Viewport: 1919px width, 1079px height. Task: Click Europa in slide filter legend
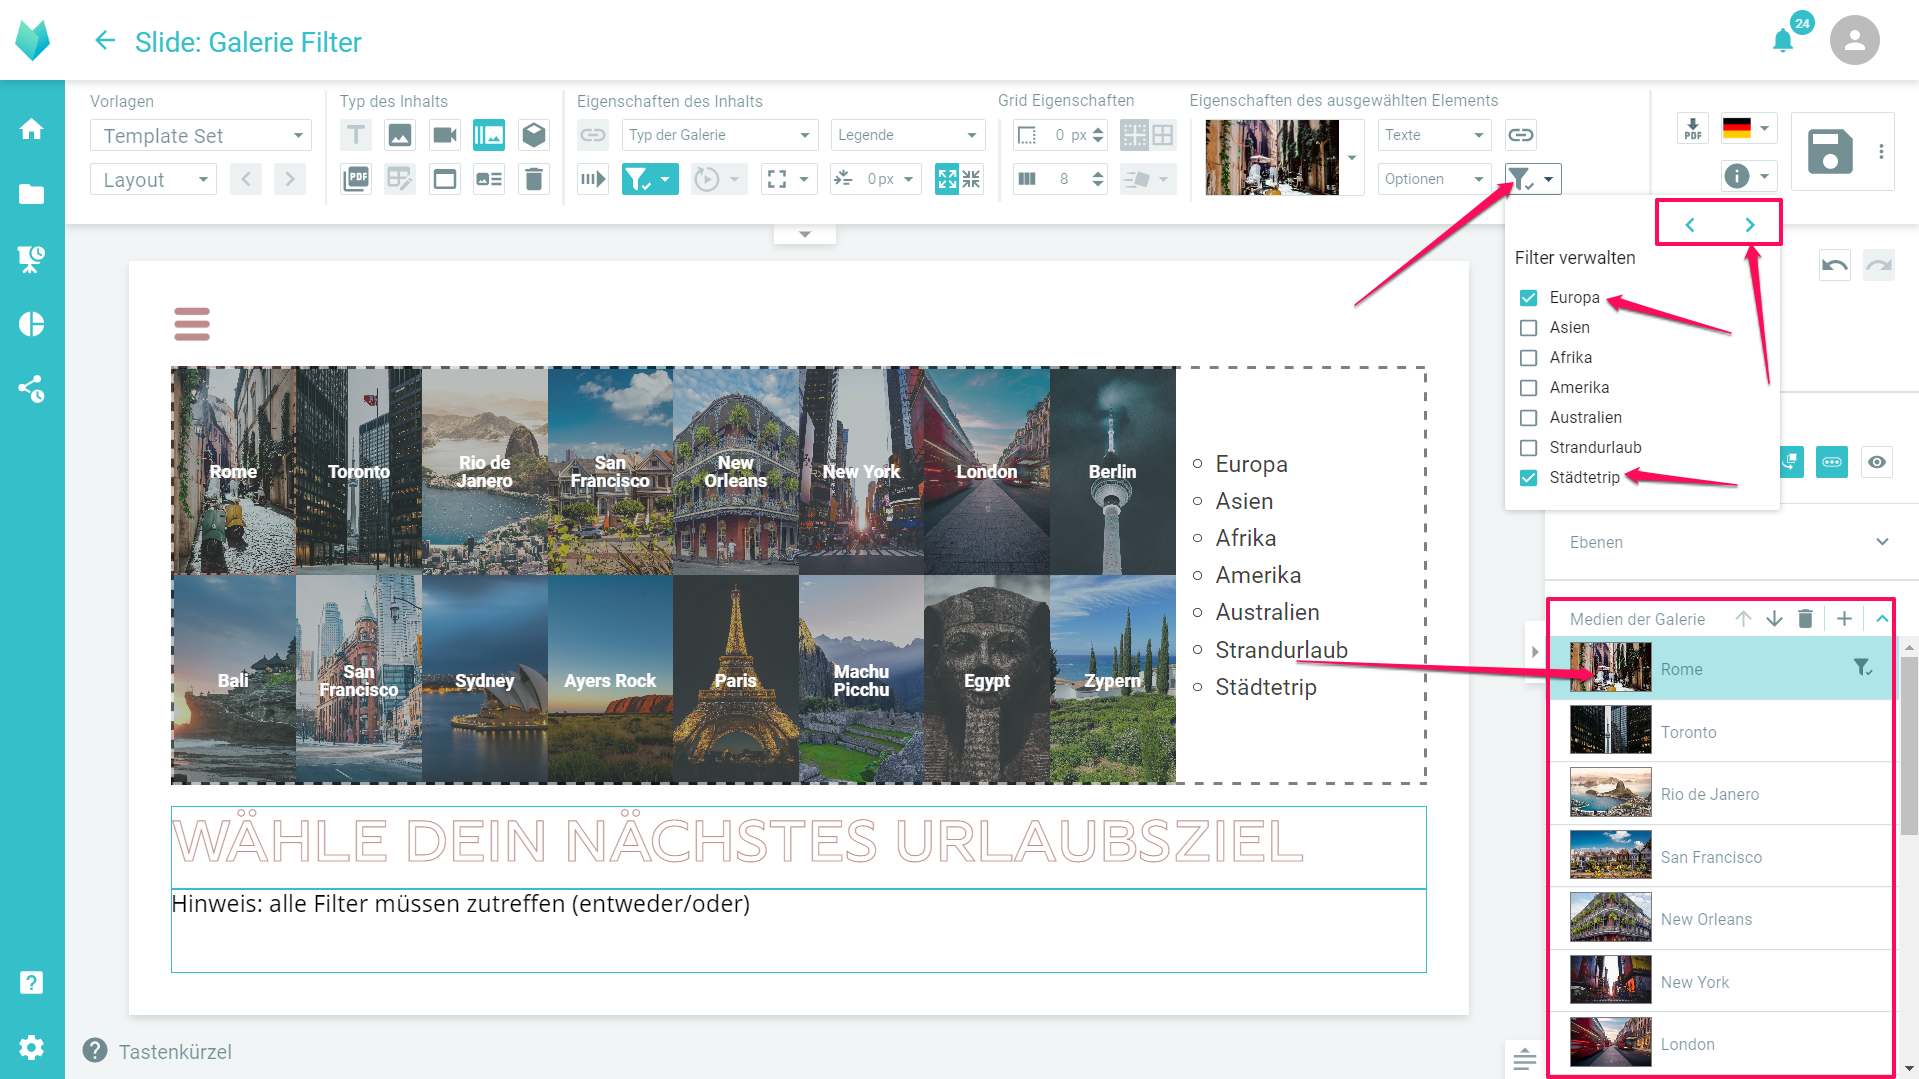pyautogui.click(x=1251, y=464)
